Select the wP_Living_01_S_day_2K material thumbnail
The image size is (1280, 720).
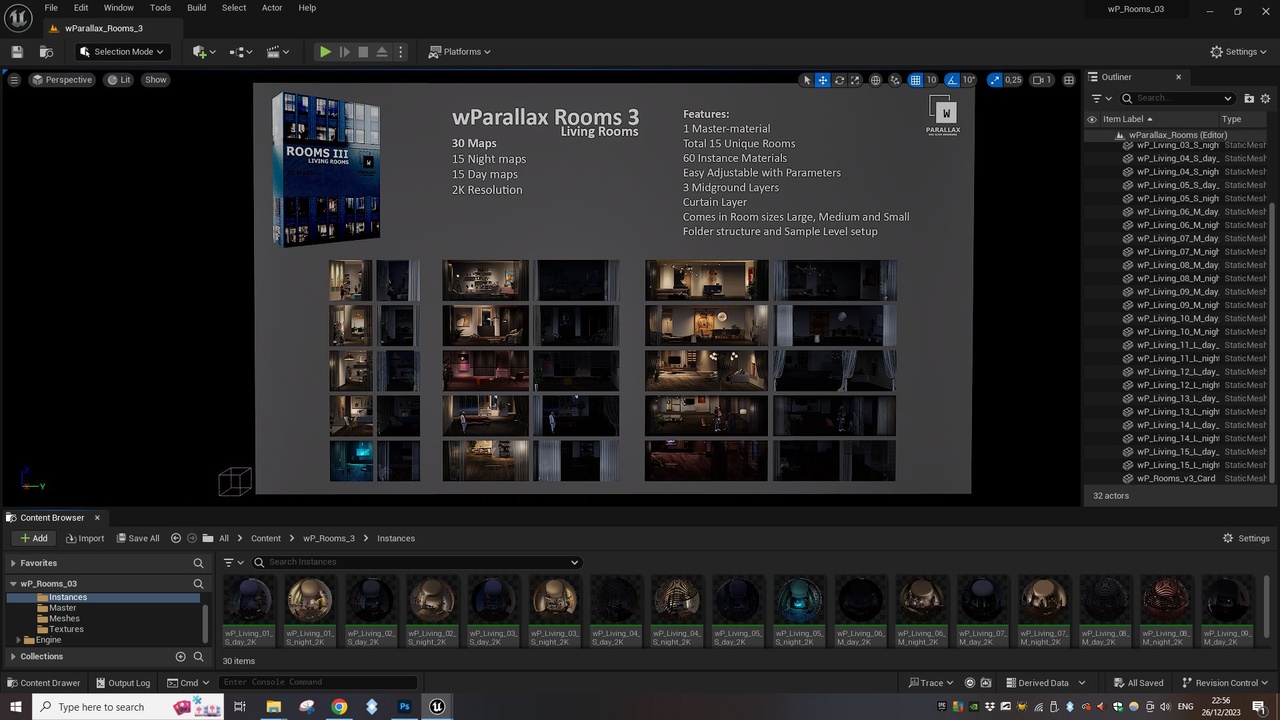pyautogui.click(x=248, y=610)
